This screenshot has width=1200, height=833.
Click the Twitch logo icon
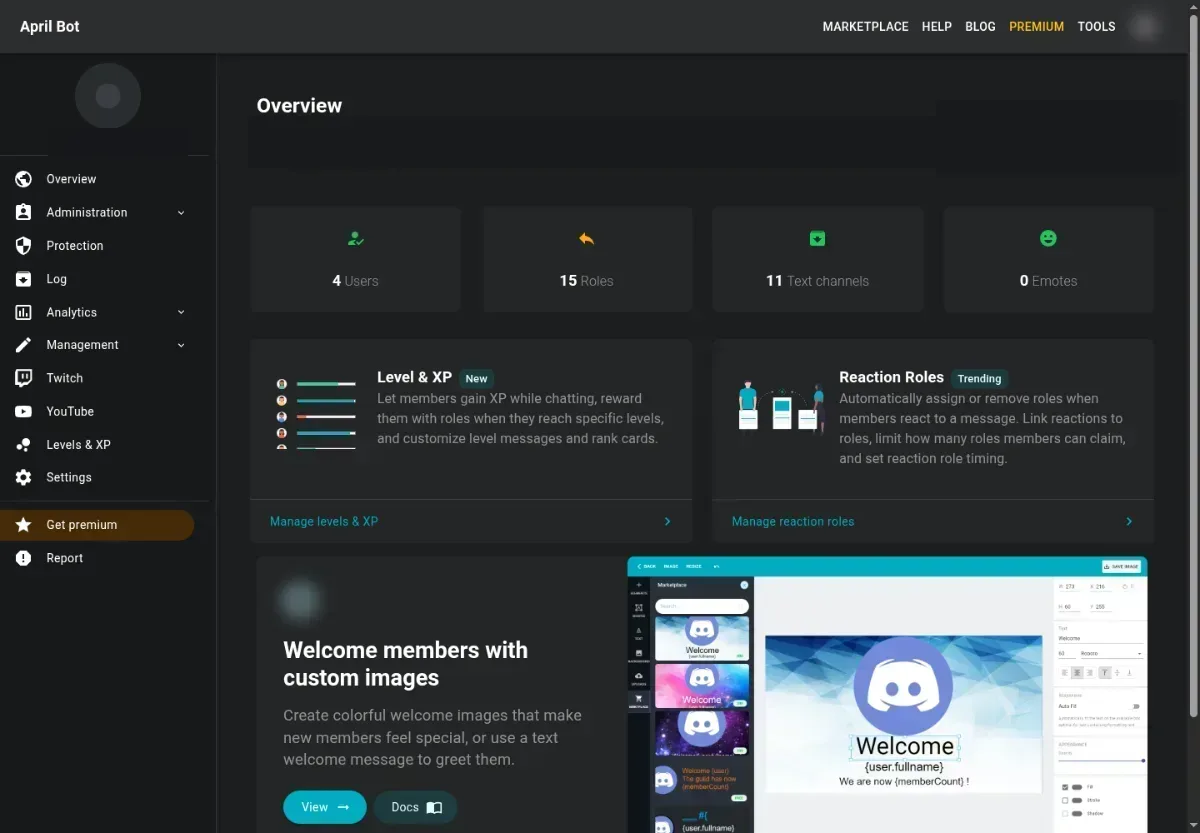pos(24,378)
